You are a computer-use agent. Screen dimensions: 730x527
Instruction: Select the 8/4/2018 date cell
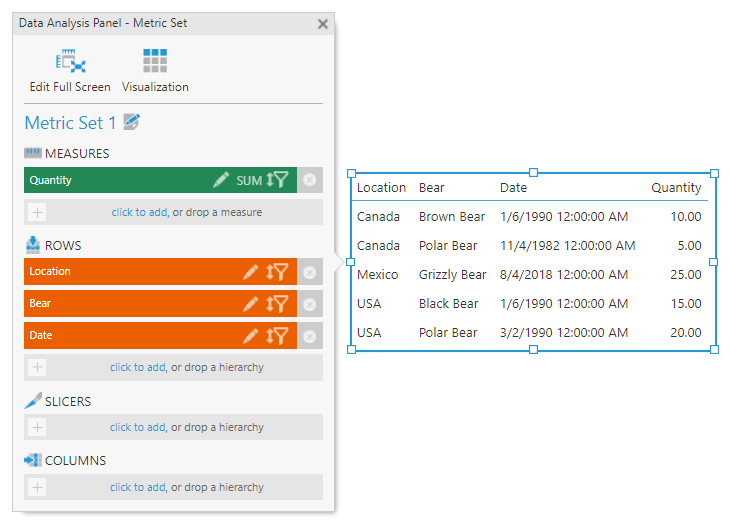click(x=564, y=275)
